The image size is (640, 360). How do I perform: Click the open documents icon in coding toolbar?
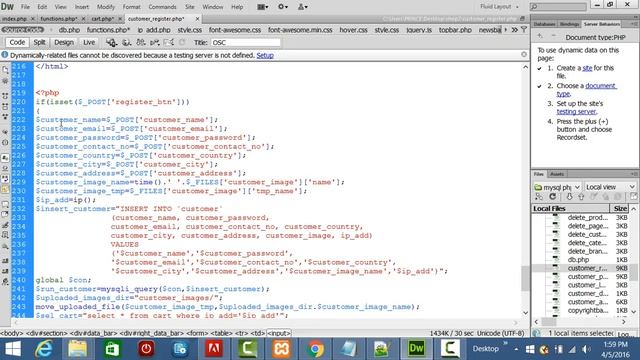pyautogui.click(x=5, y=69)
